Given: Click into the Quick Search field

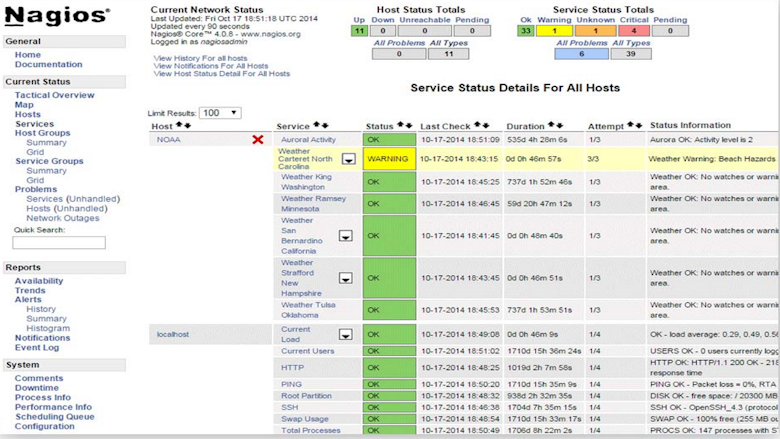Looking at the screenshot, I should tap(59, 243).
